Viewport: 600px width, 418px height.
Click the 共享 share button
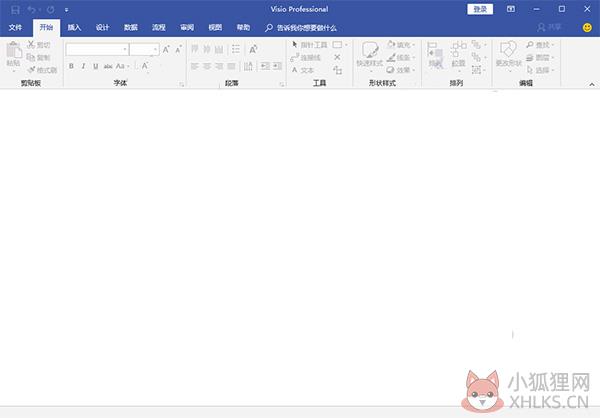point(549,27)
